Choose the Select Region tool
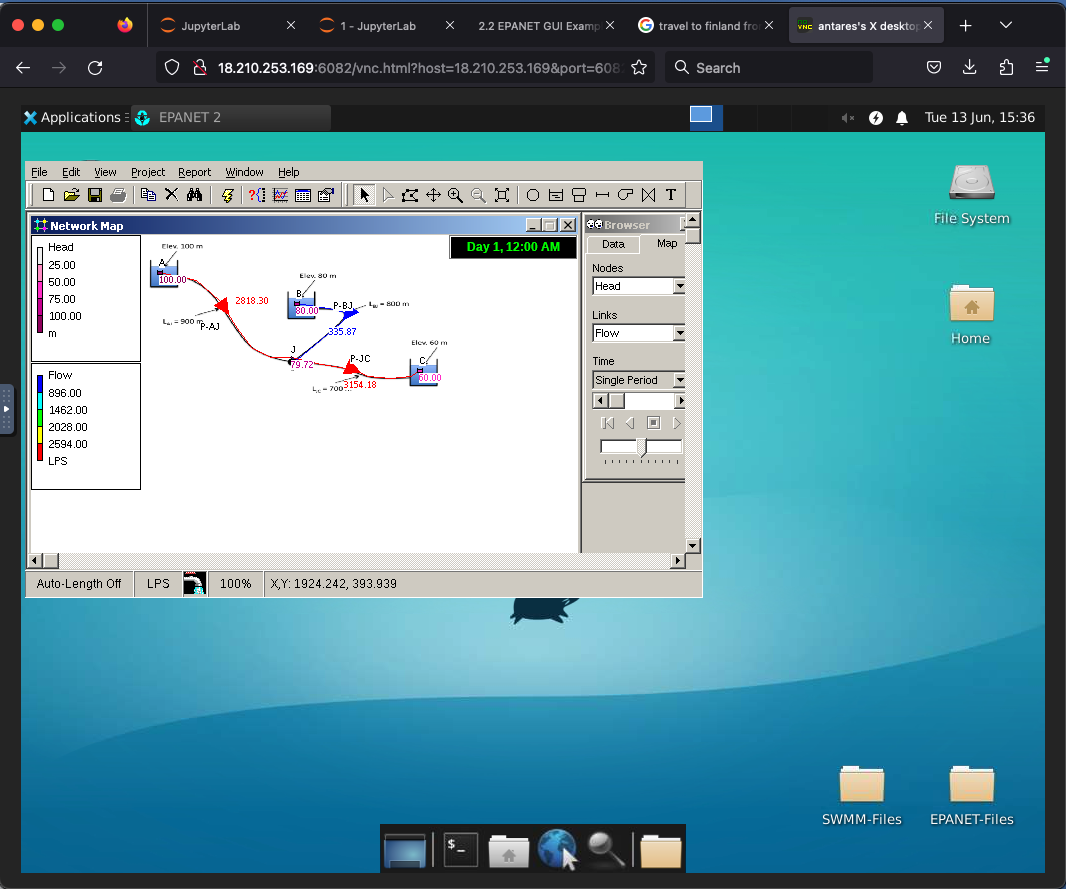Image resolution: width=1066 pixels, height=889 pixels. [x=410, y=195]
